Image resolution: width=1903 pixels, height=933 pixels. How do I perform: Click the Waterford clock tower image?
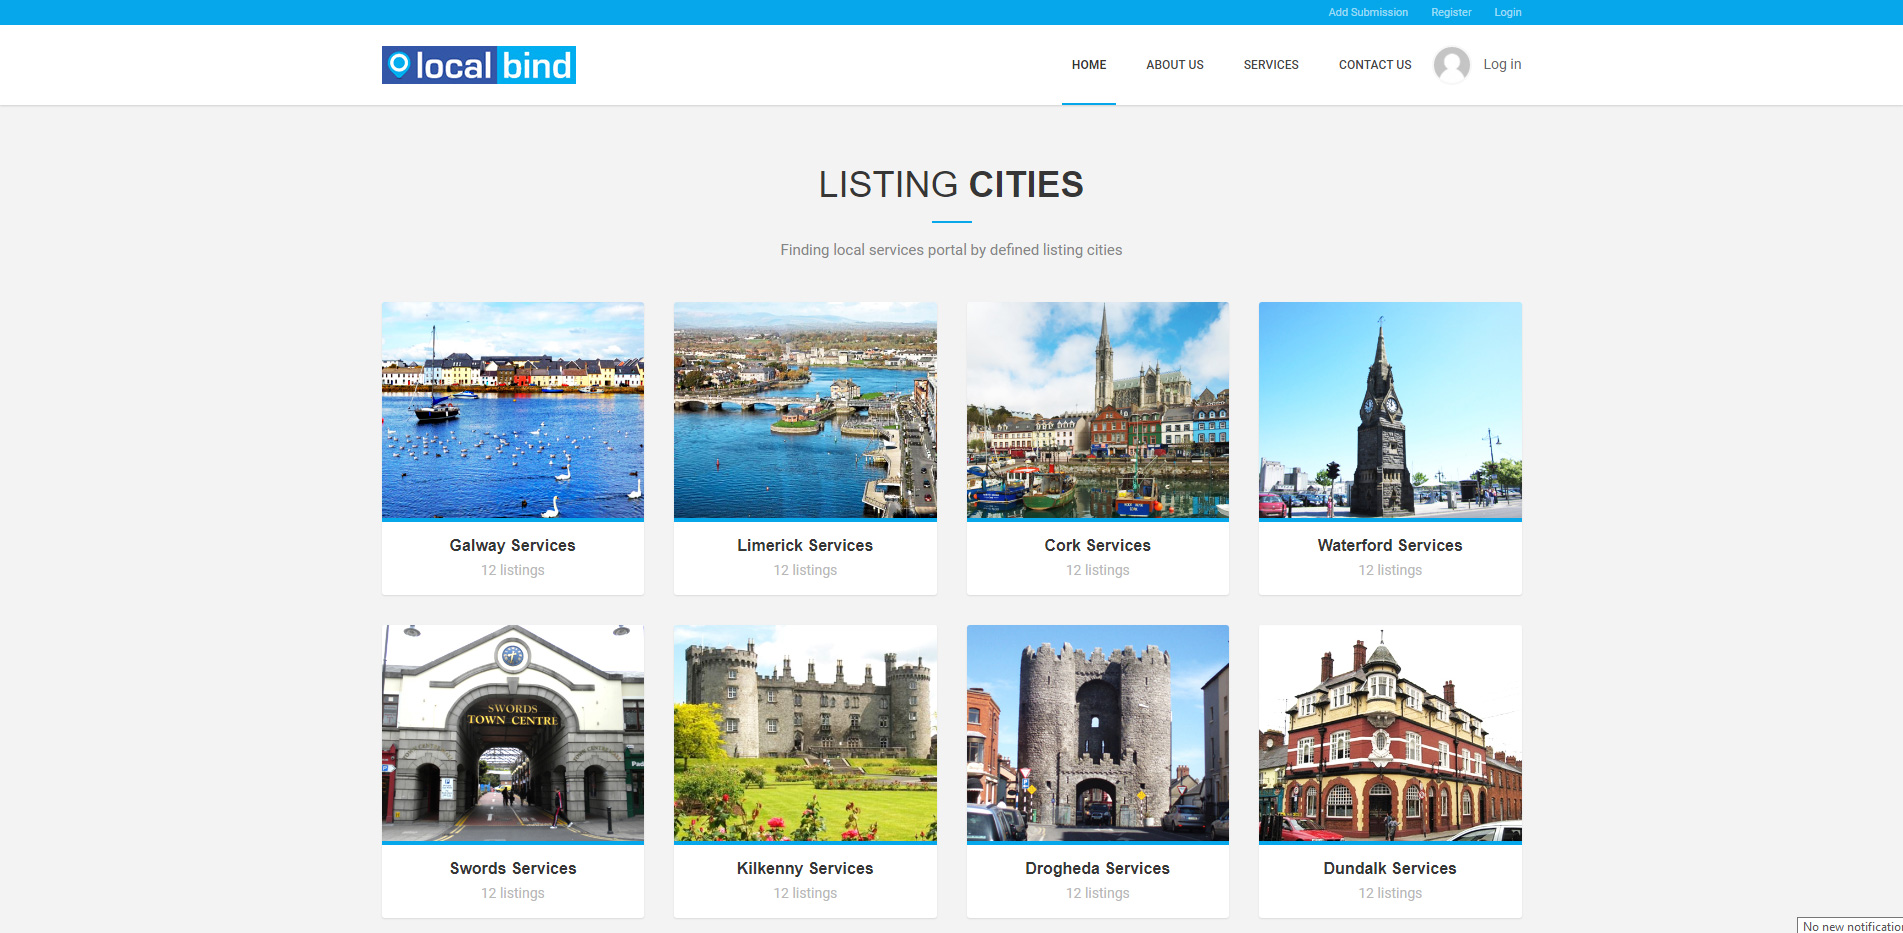tap(1389, 410)
